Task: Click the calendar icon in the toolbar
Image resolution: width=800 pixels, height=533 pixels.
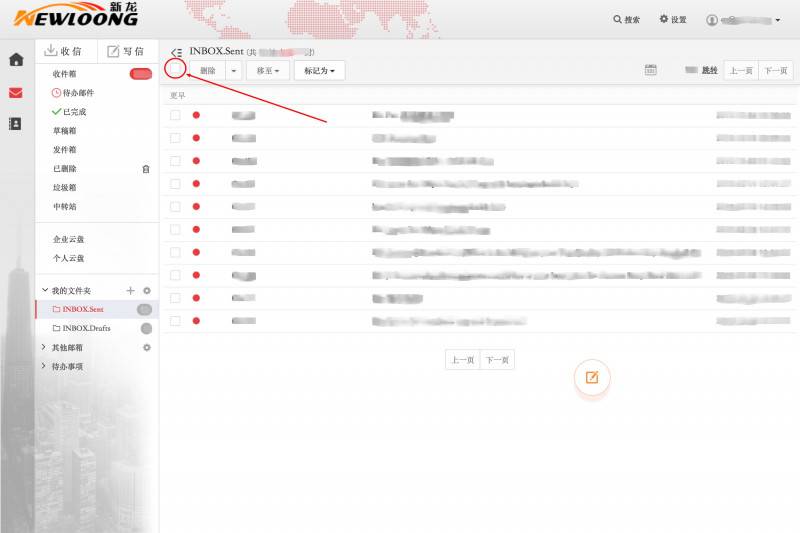Action: 650,70
